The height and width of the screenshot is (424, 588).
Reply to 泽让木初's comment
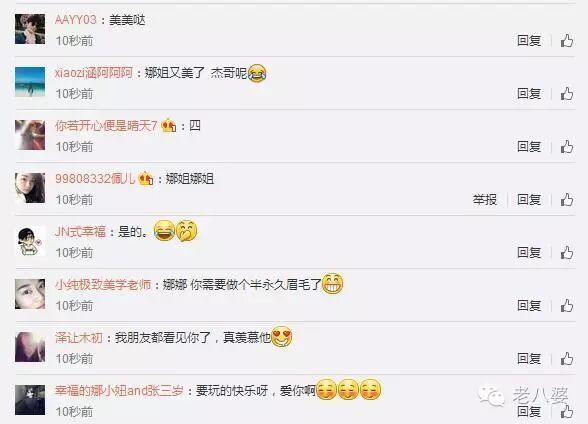[x=529, y=359]
